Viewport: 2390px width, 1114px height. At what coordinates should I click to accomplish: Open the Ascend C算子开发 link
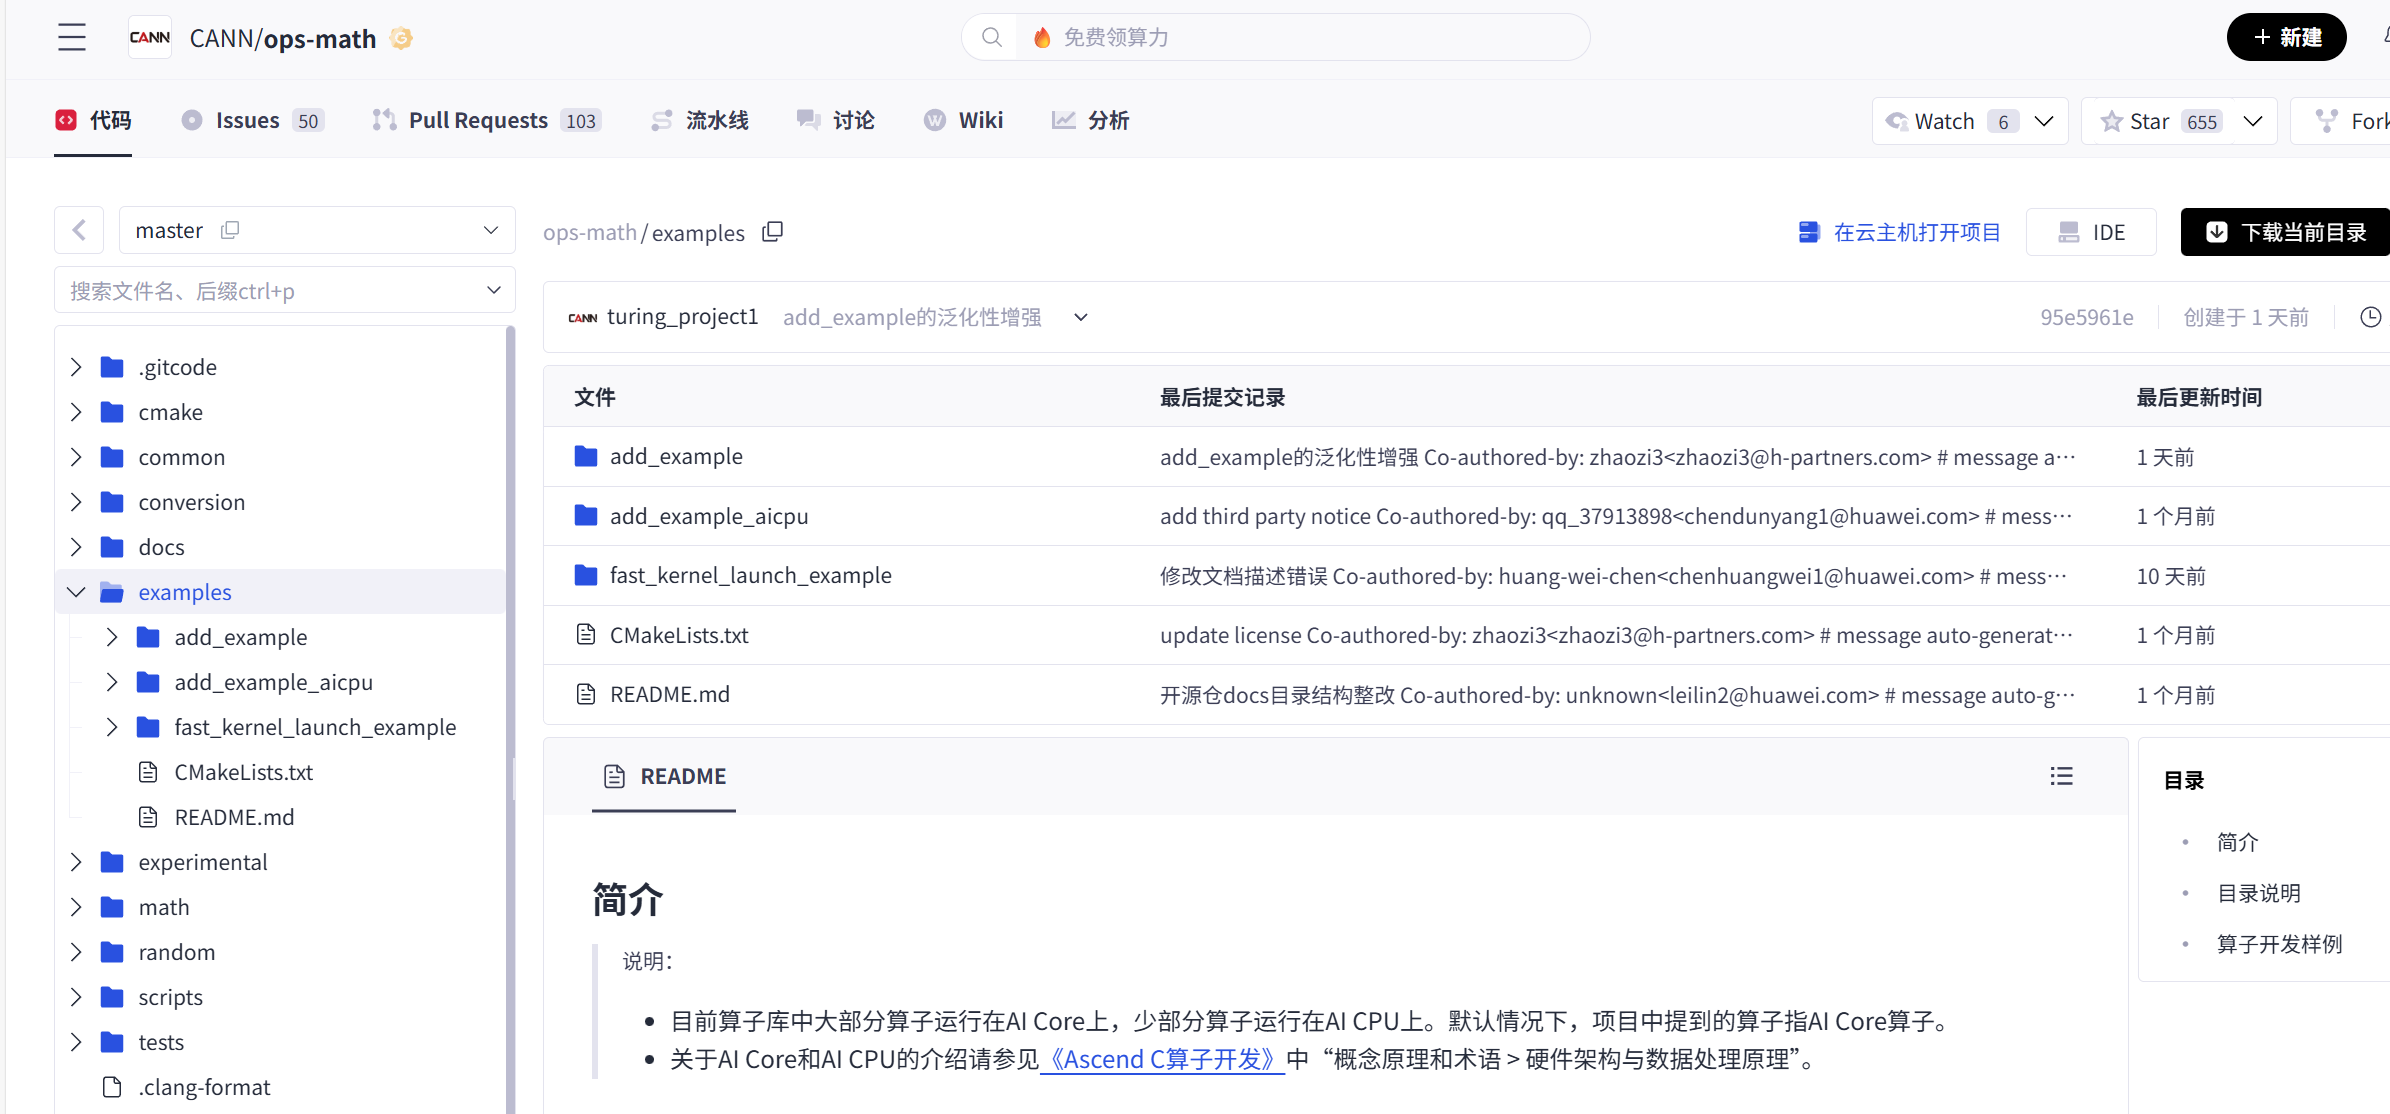tap(1162, 1059)
